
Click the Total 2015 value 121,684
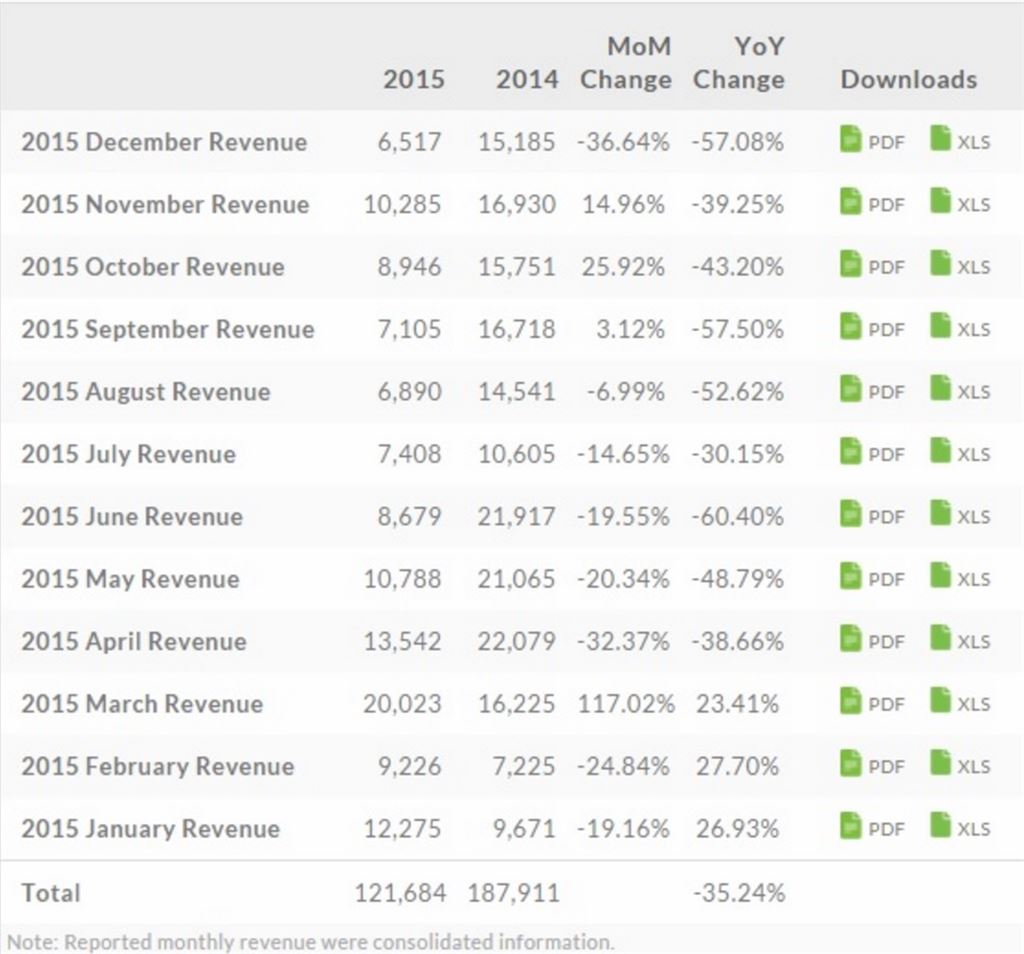[400, 892]
